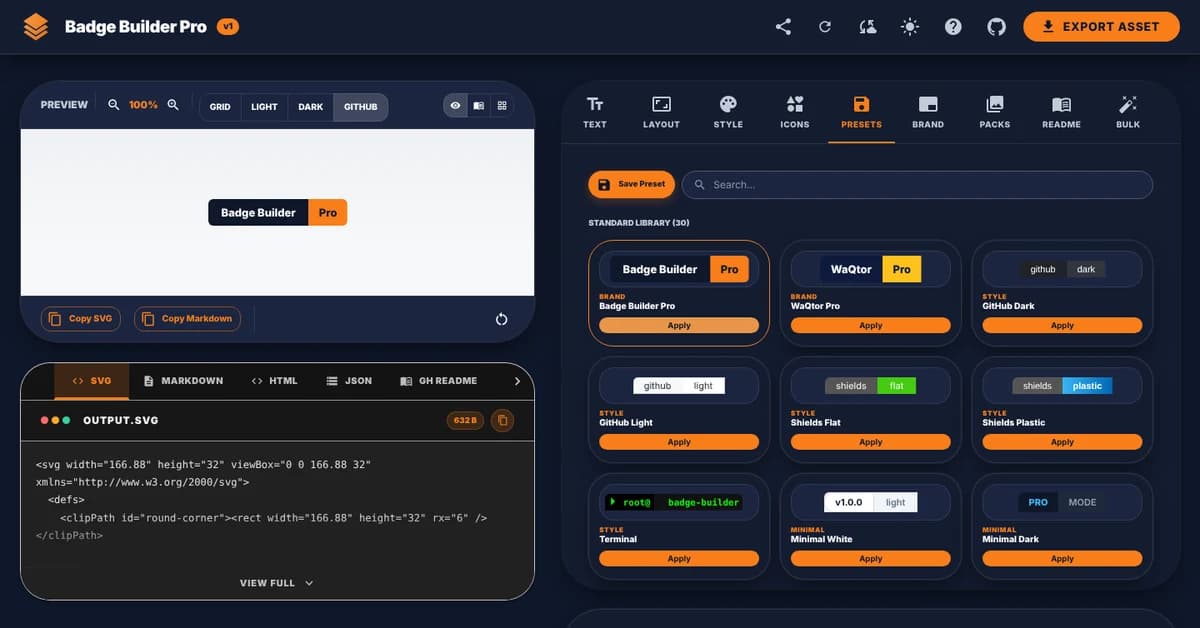Viewport: 1200px width, 628px height.
Task: Click the root@ badge-builder terminal thumbnail
Action: 679,502
